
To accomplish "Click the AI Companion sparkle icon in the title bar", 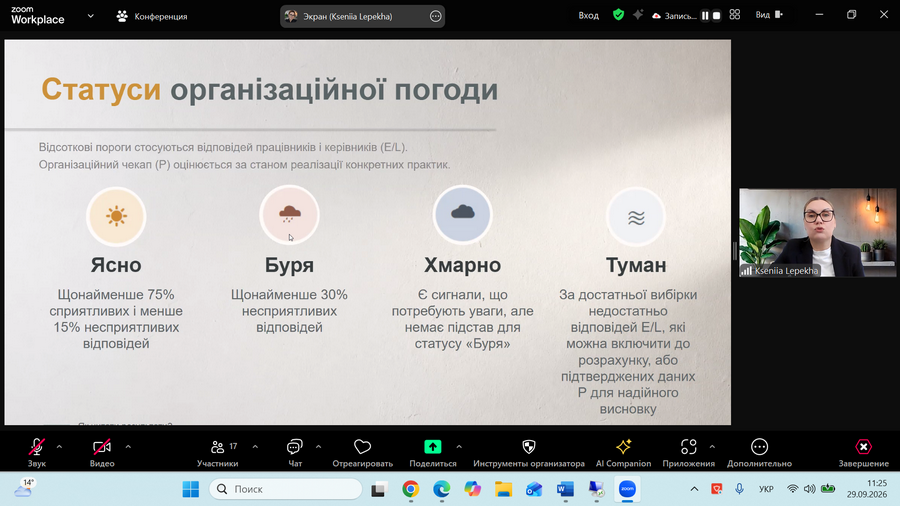I will click(638, 15).
